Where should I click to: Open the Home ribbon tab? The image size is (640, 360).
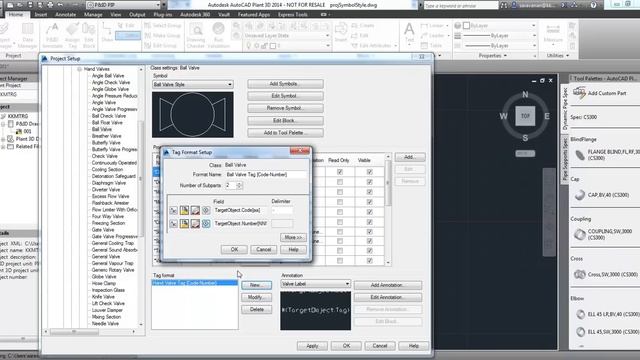pos(16,14)
